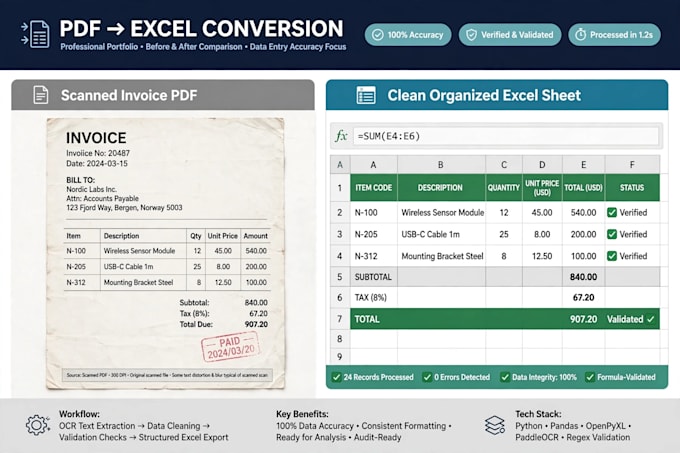Select the green TOTAL row cell with 907.20
The image size is (680, 453).
583,319
